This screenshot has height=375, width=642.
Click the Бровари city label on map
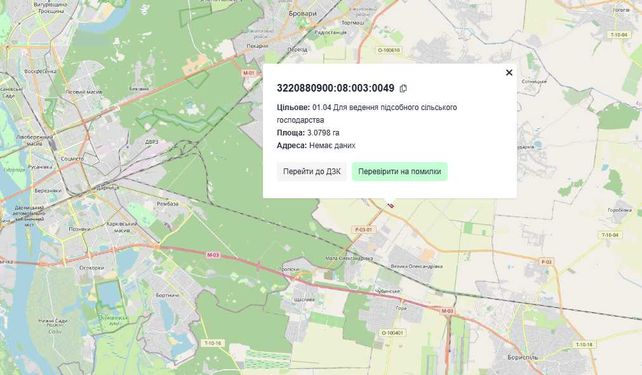click(x=303, y=14)
